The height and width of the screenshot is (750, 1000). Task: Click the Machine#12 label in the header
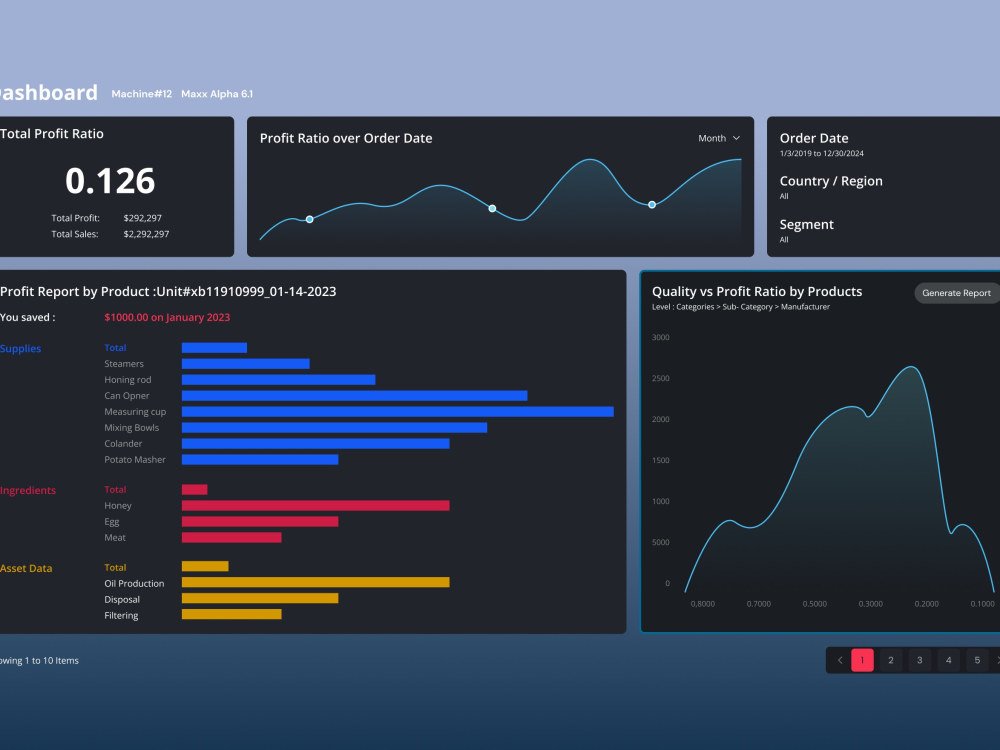click(141, 94)
